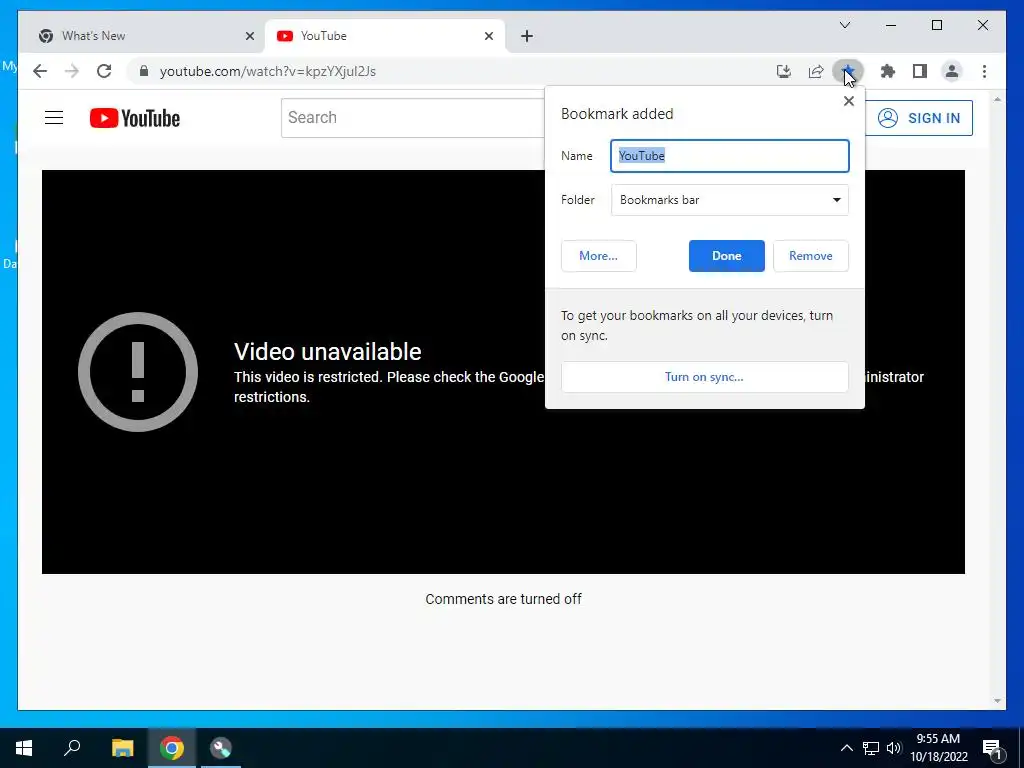Click the tool app icon beside Chrome on taskbar

point(221,748)
